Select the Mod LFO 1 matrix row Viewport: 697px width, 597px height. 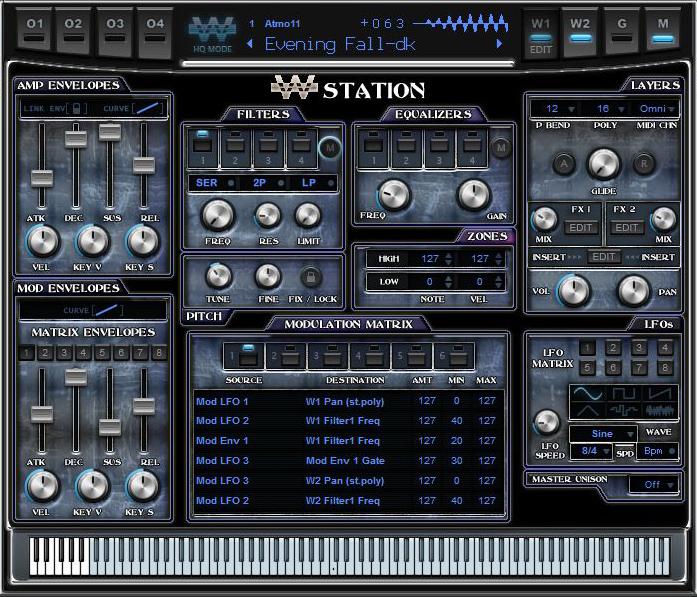349,401
